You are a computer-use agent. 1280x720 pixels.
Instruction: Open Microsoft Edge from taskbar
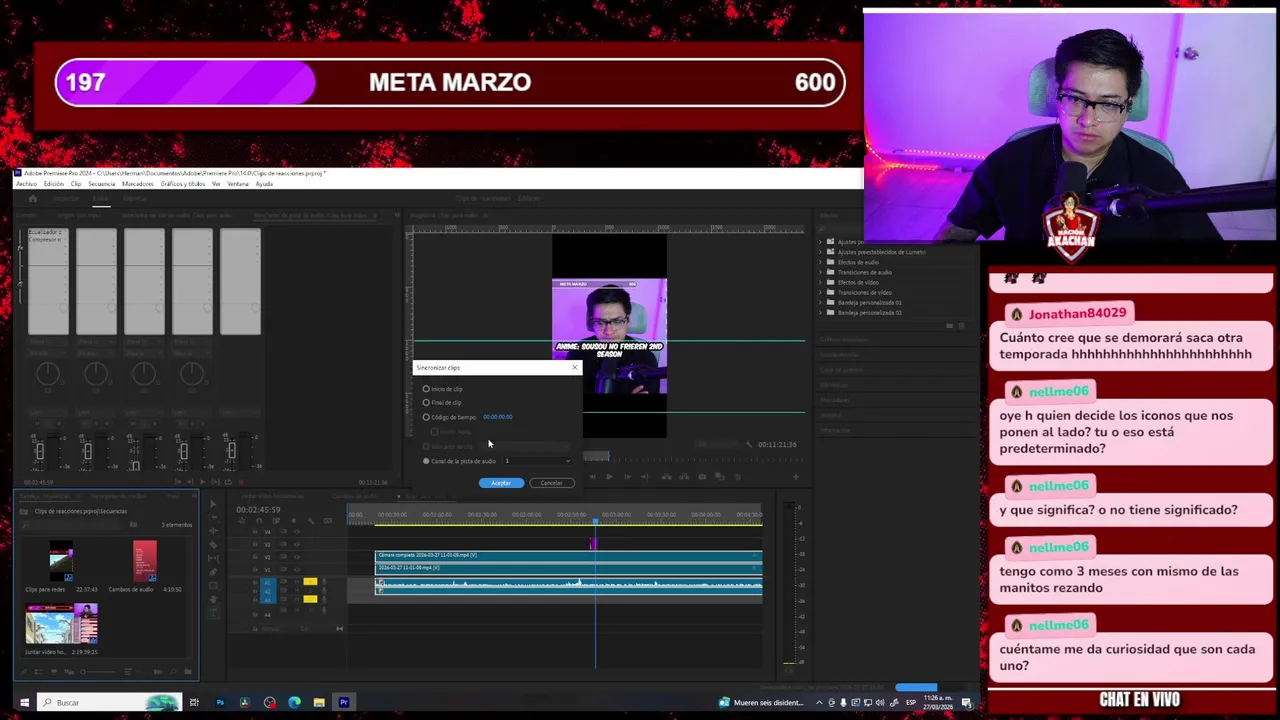pyautogui.click(x=294, y=702)
